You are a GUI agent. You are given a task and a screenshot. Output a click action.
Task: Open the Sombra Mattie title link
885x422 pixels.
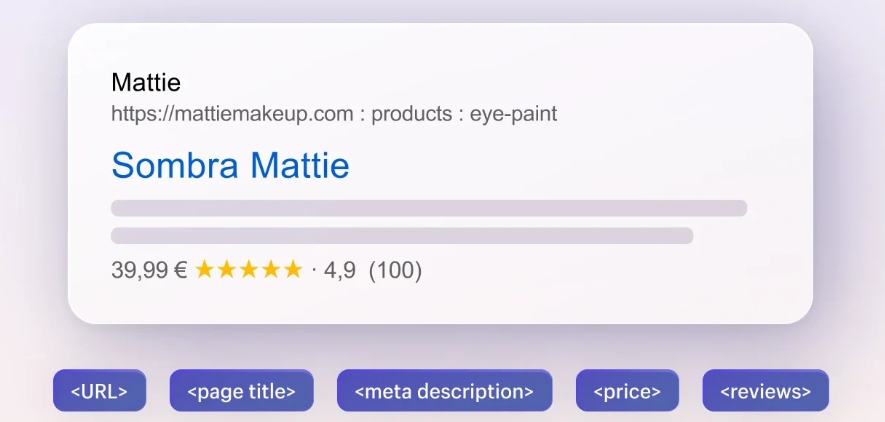click(x=230, y=164)
